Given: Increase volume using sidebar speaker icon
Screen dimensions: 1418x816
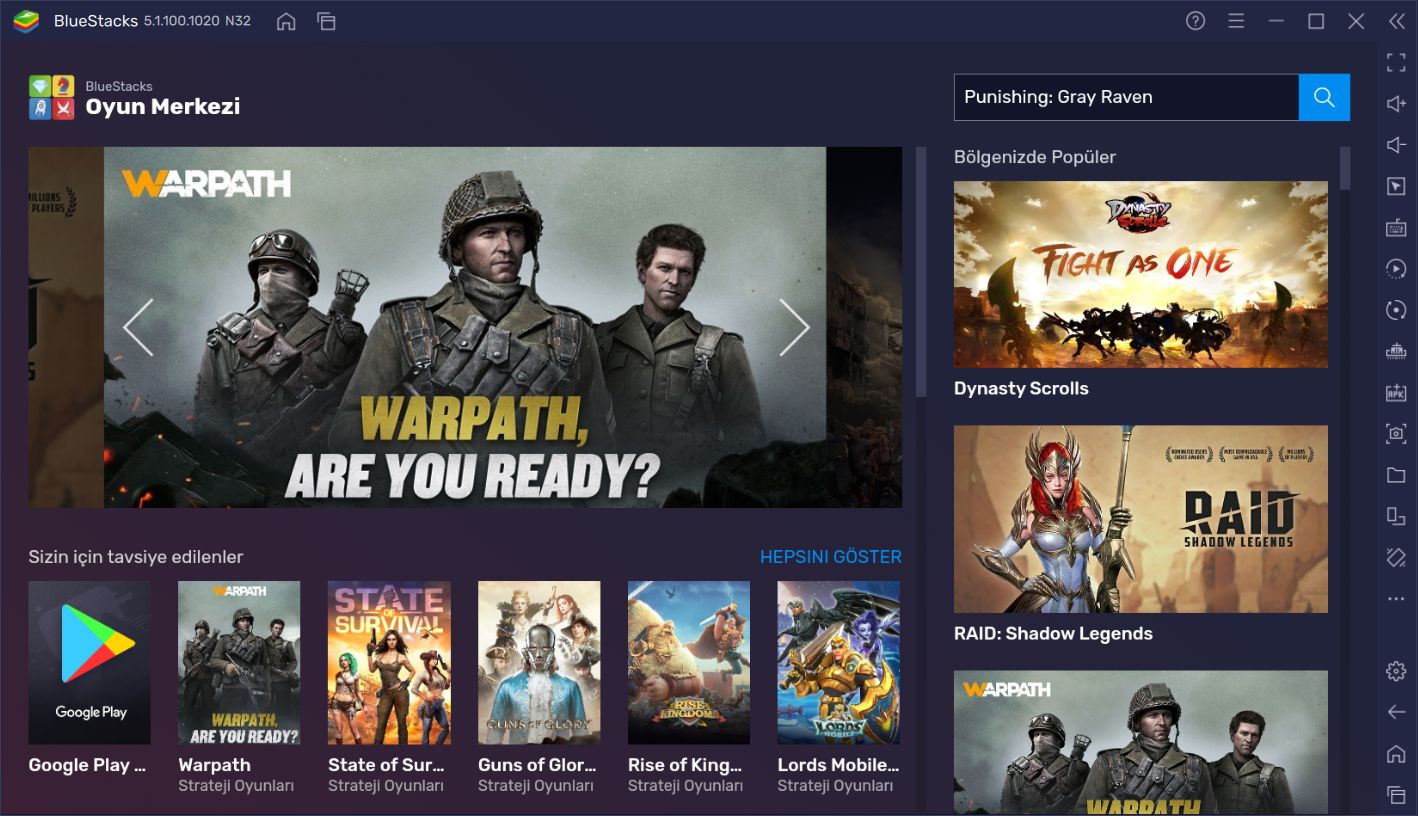Looking at the screenshot, I should pyautogui.click(x=1396, y=104).
